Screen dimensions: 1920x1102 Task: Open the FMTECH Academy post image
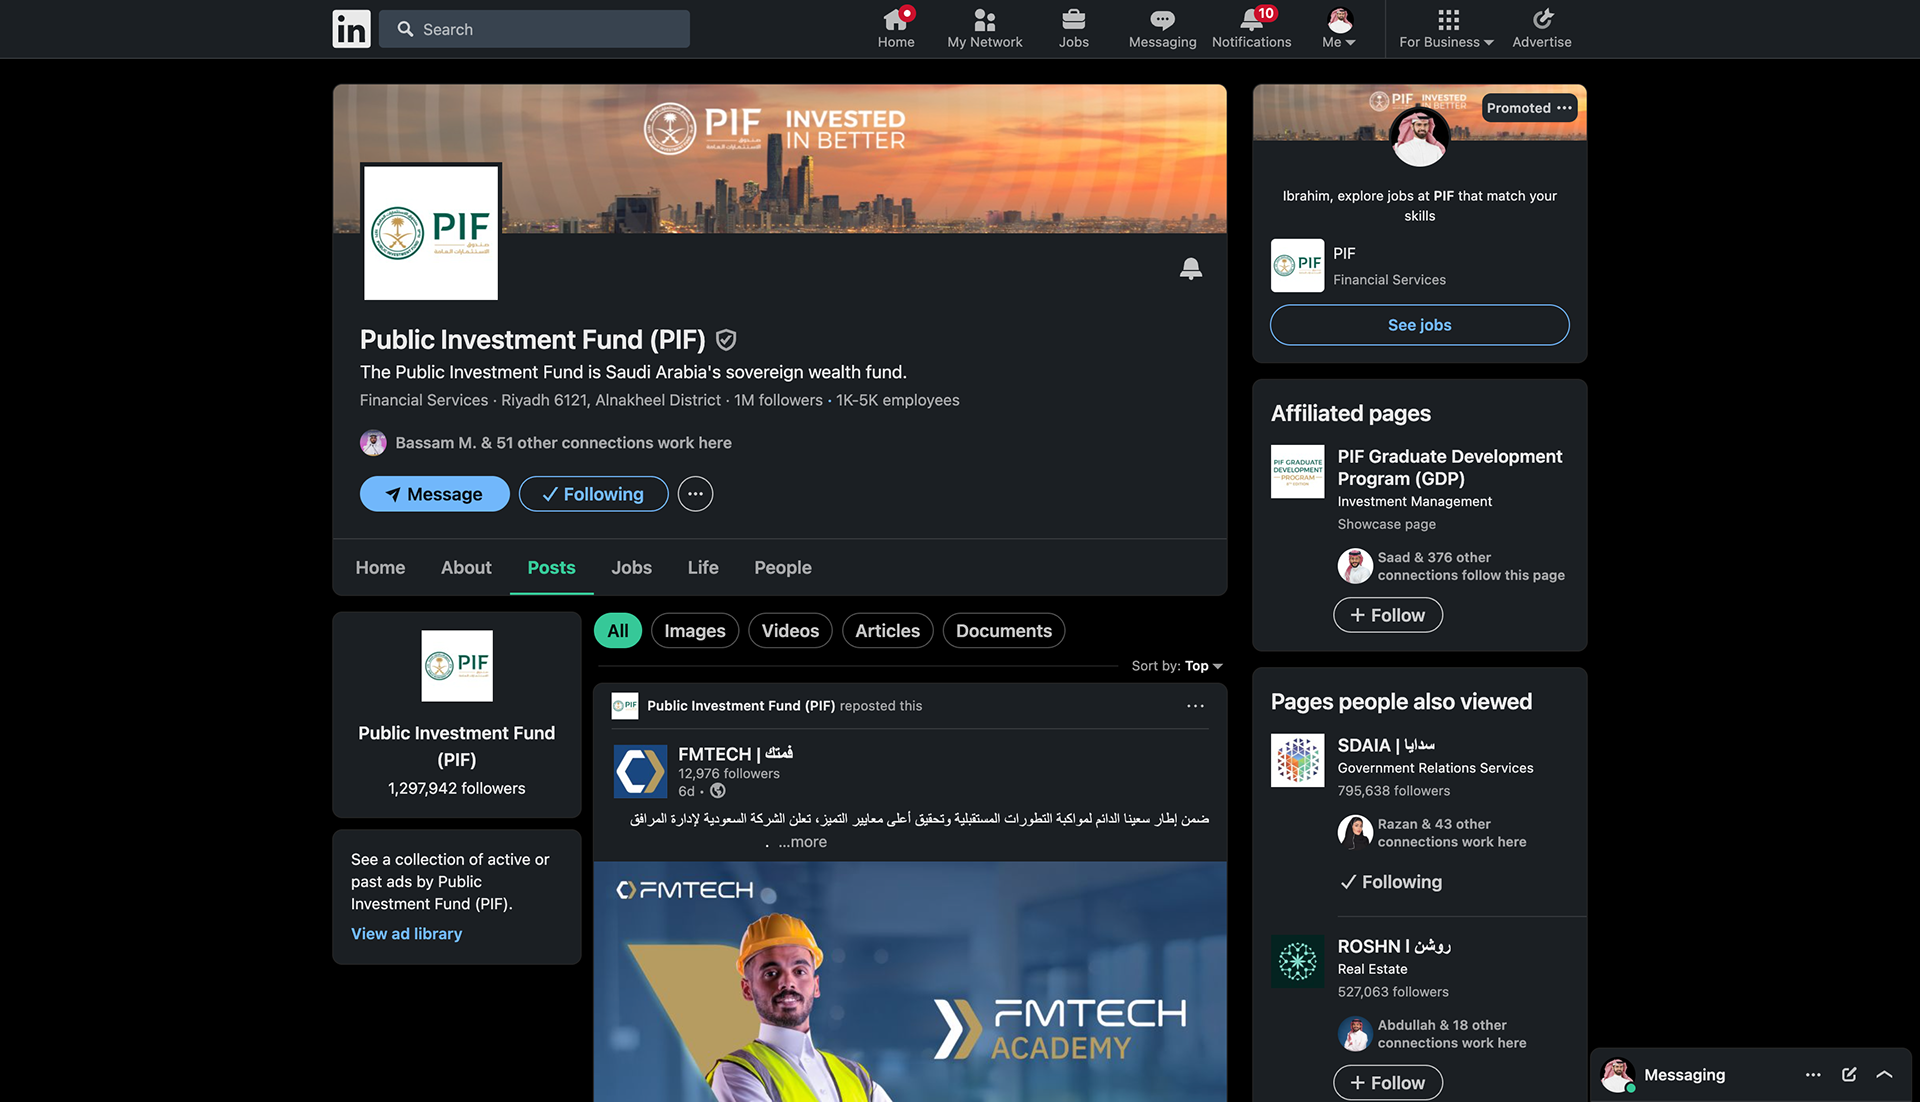910,982
